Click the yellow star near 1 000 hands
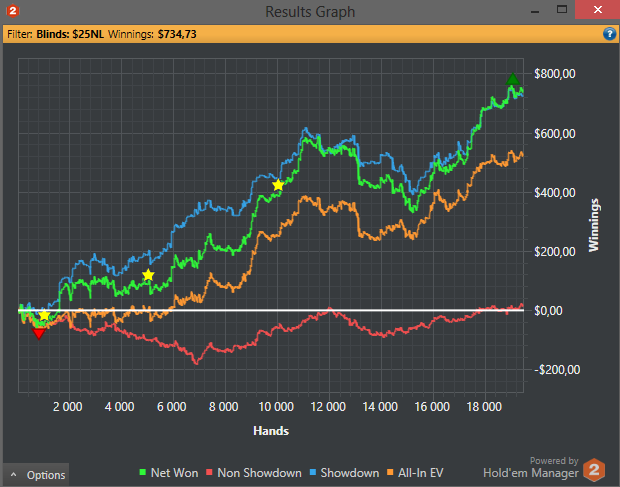 tap(44, 315)
